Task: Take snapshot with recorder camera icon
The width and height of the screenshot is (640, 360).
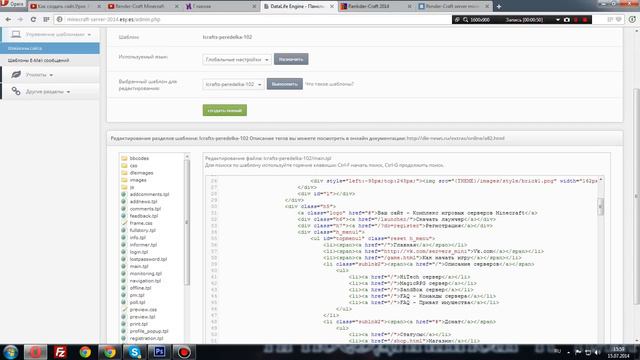Action: coord(567,20)
